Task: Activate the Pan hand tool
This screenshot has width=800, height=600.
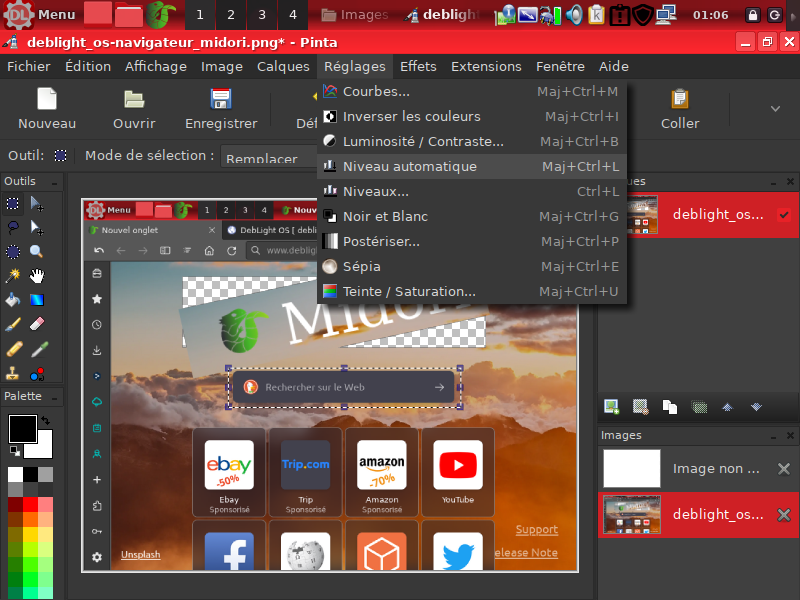Action: pyautogui.click(x=38, y=275)
